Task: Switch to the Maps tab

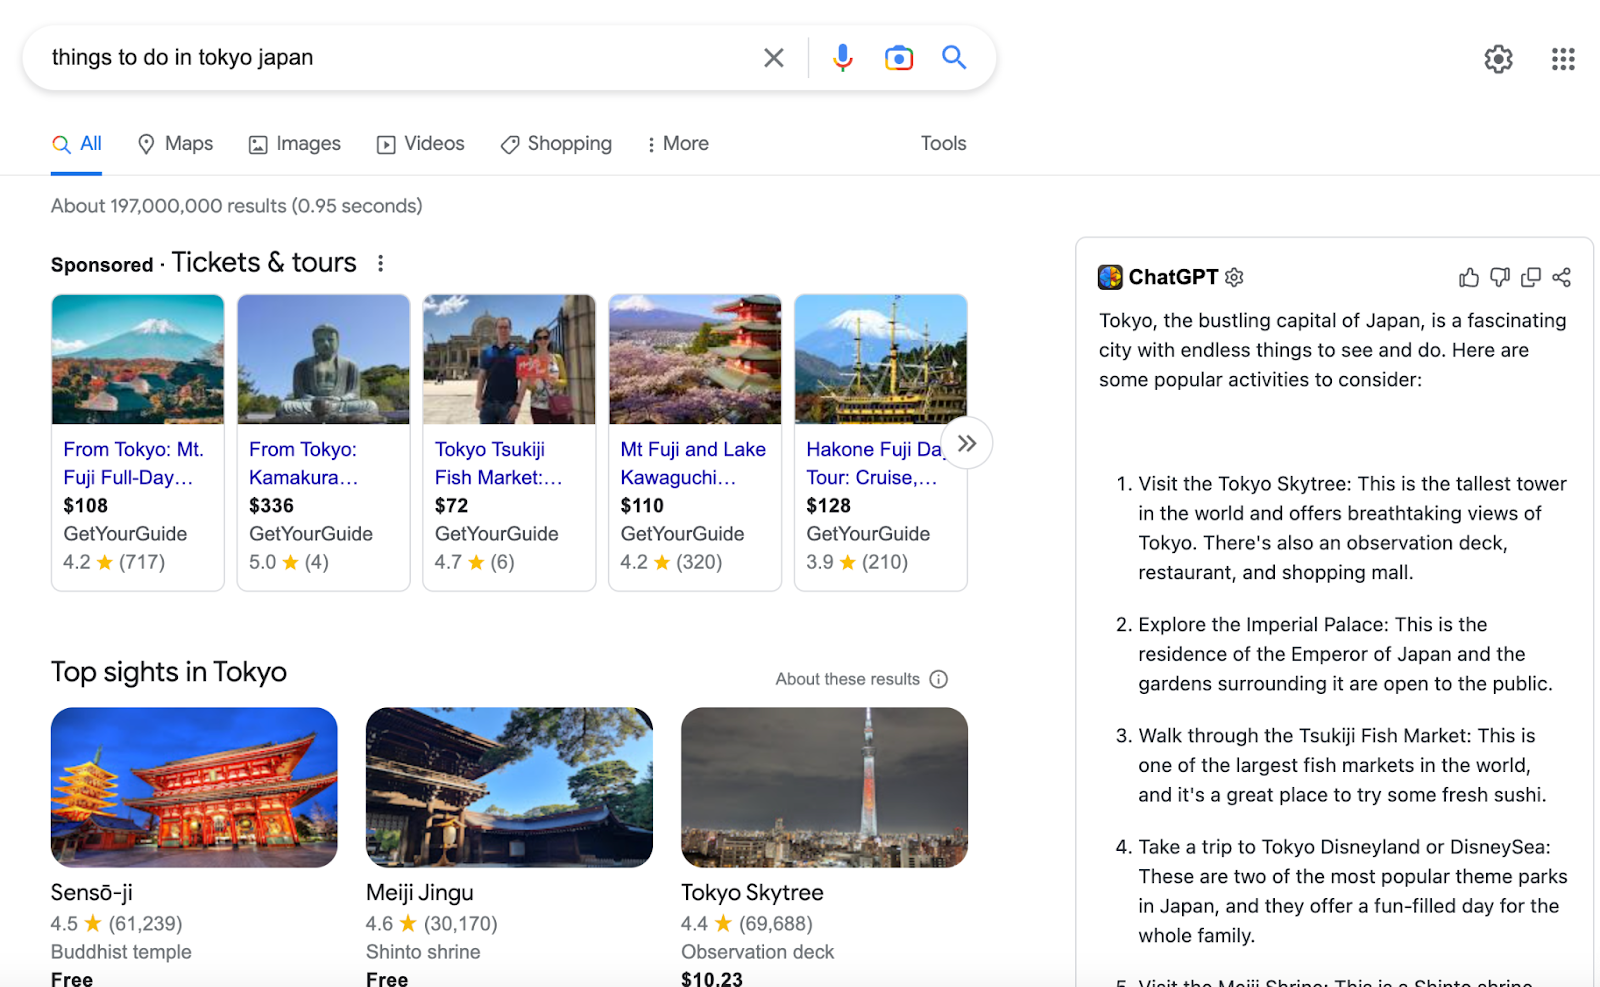Action: coord(175,144)
